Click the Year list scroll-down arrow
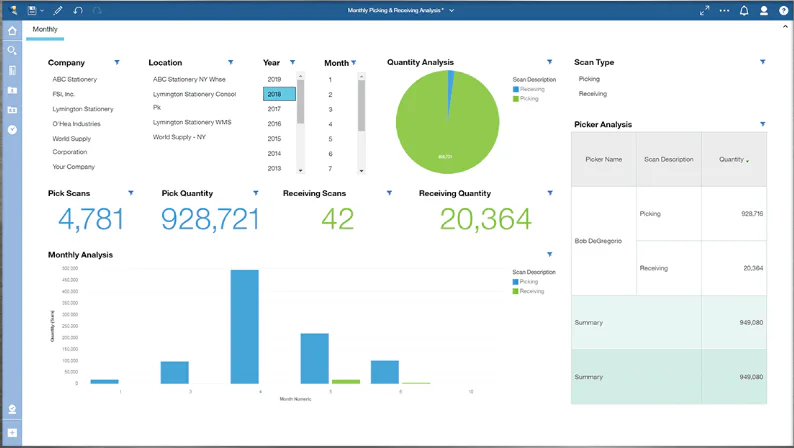Image resolution: width=794 pixels, height=448 pixels. [x=301, y=171]
